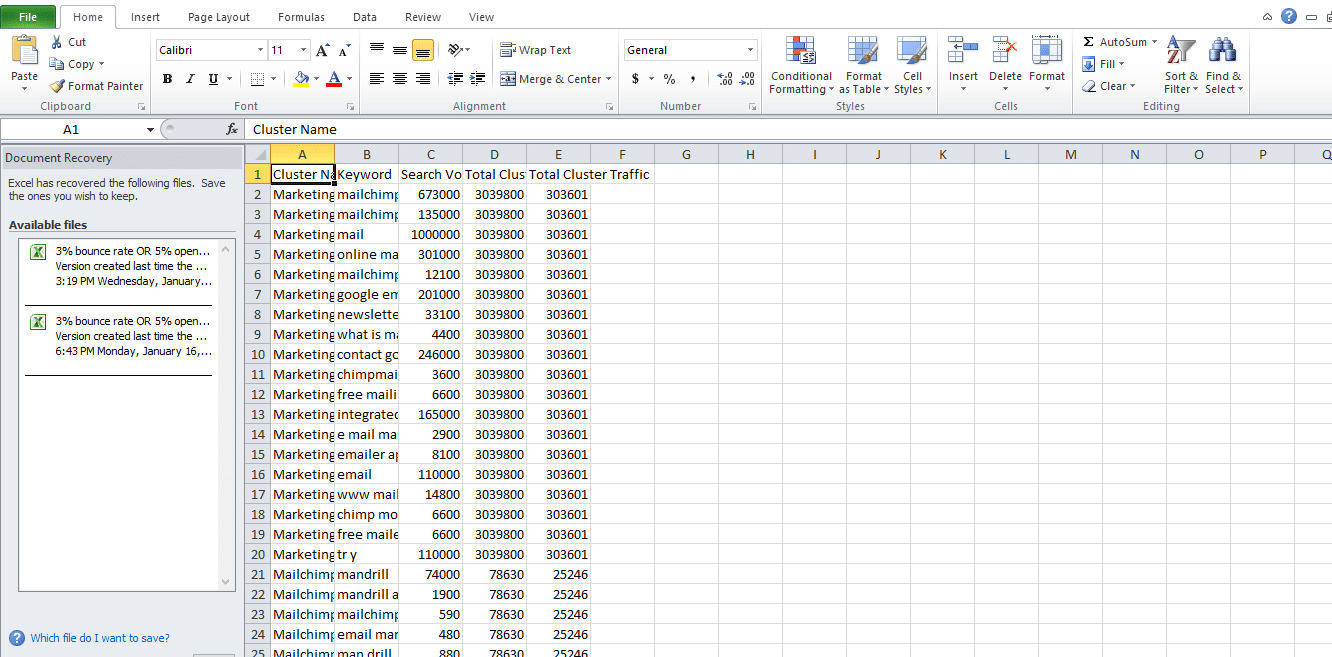Open recovered file from 3:19 PM Wednesday

tap(121, 266)
